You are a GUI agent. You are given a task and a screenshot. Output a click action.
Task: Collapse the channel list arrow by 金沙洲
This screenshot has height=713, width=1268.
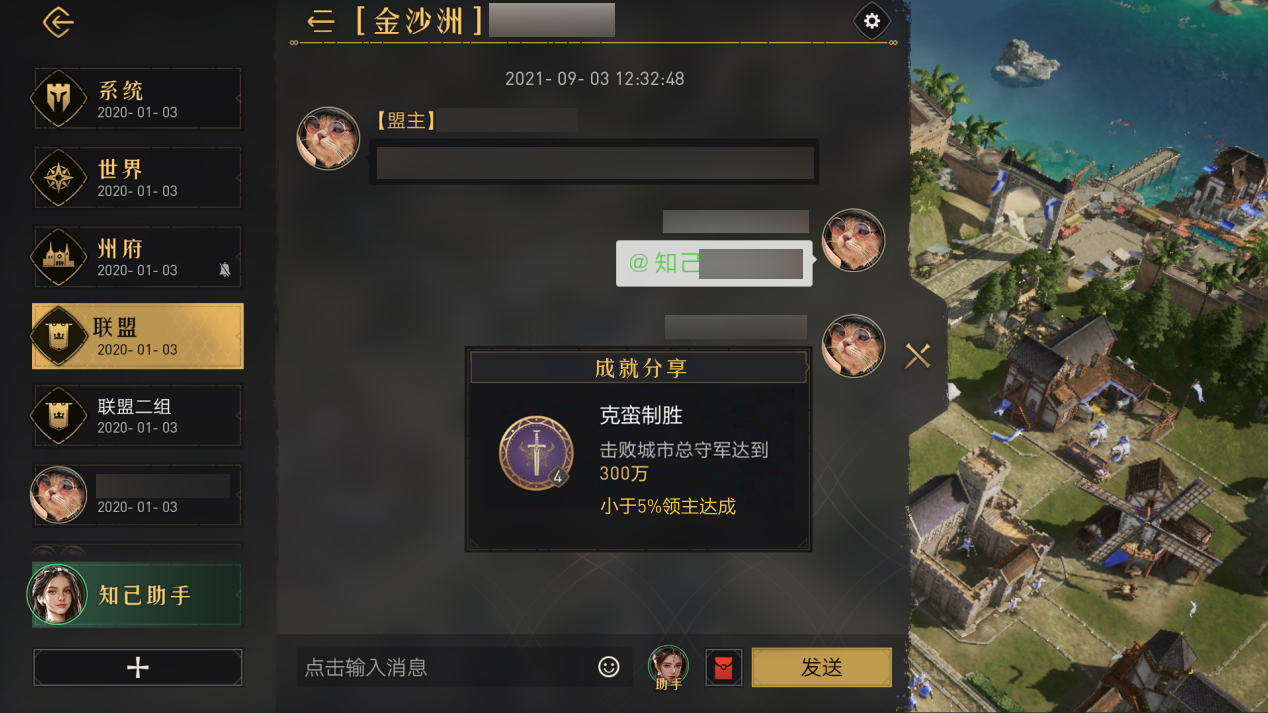pyautogui.click(x=320, y=21)
